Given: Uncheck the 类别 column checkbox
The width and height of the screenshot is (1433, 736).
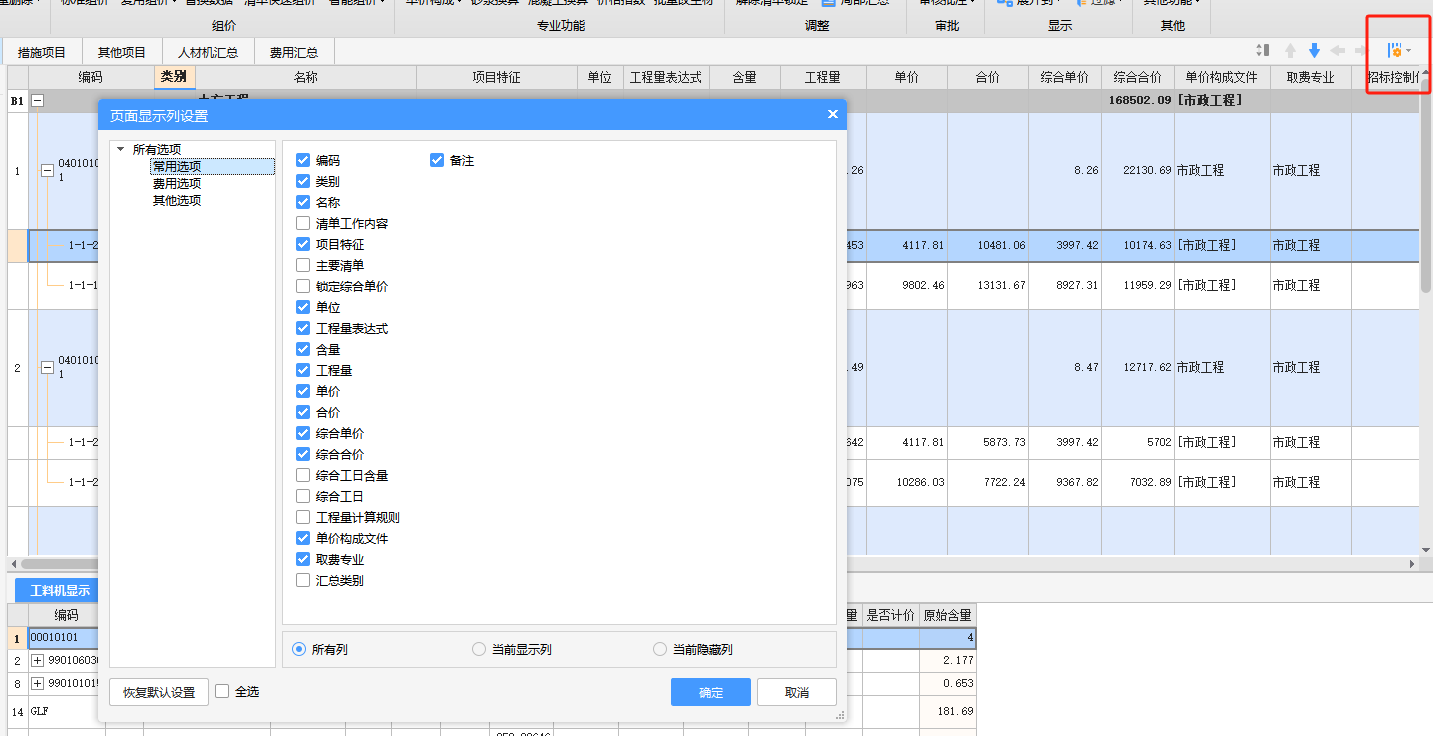Looking at the screenshot, I should (303, 181).
